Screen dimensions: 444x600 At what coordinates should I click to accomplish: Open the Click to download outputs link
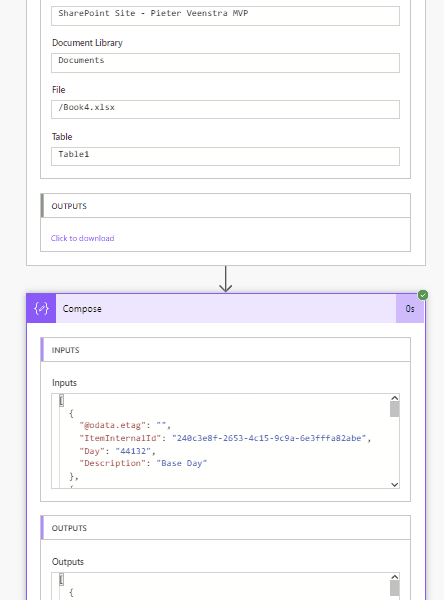tap(82, 238)
